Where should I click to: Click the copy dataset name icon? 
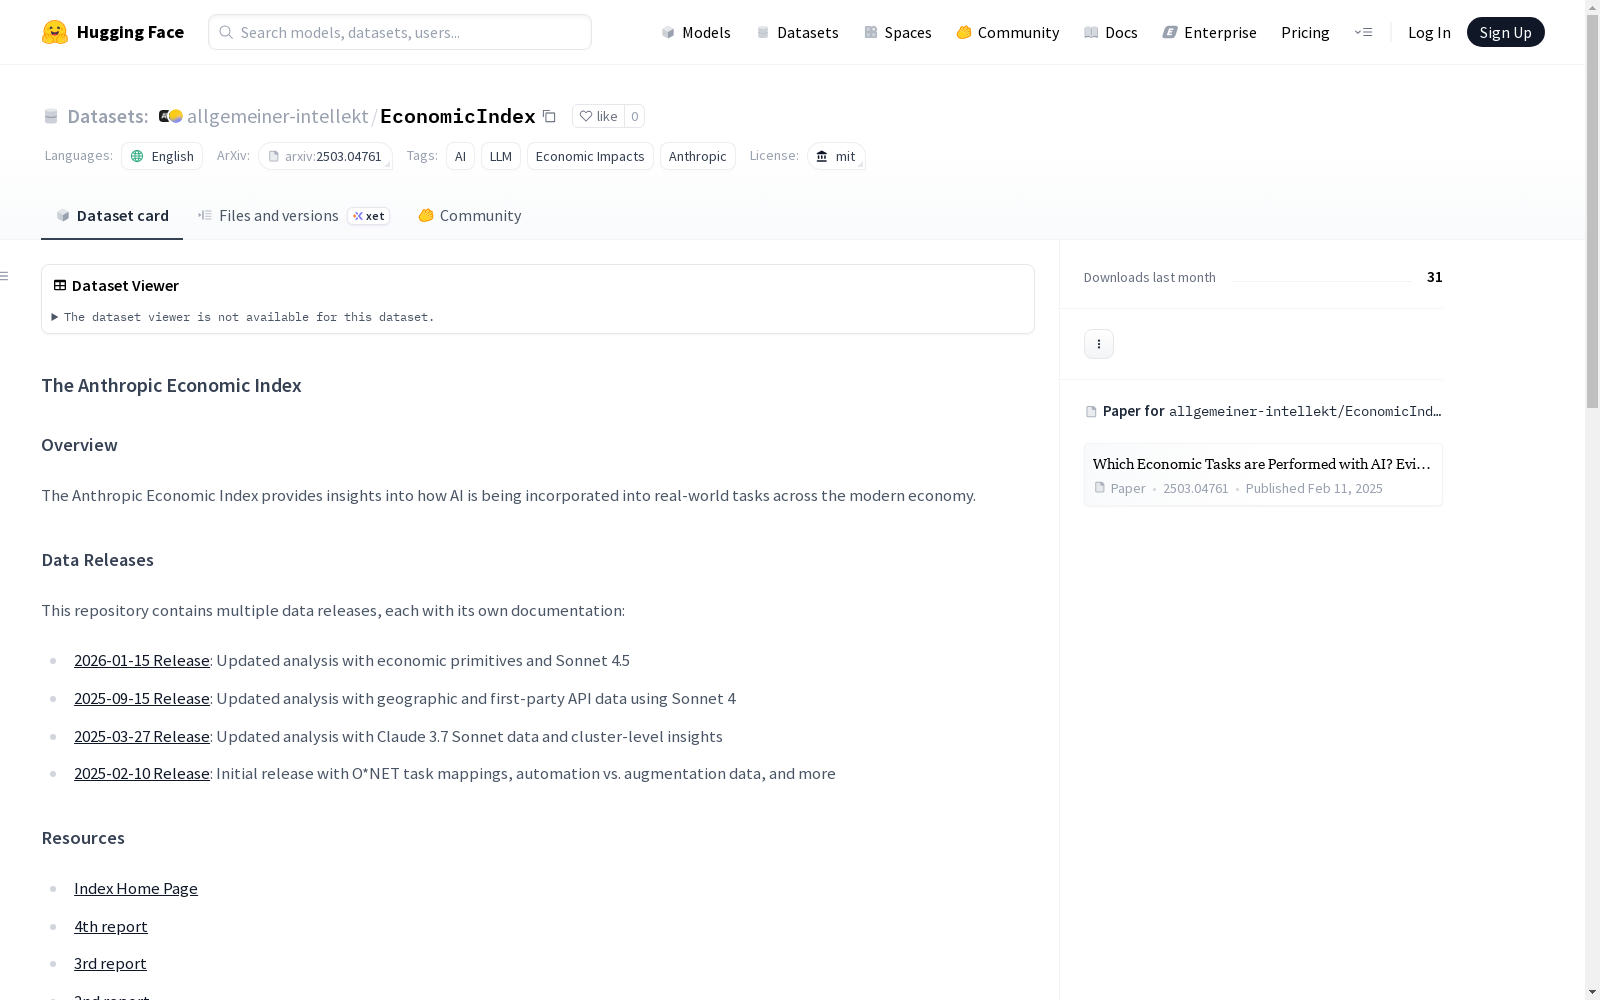coord(549,116)
